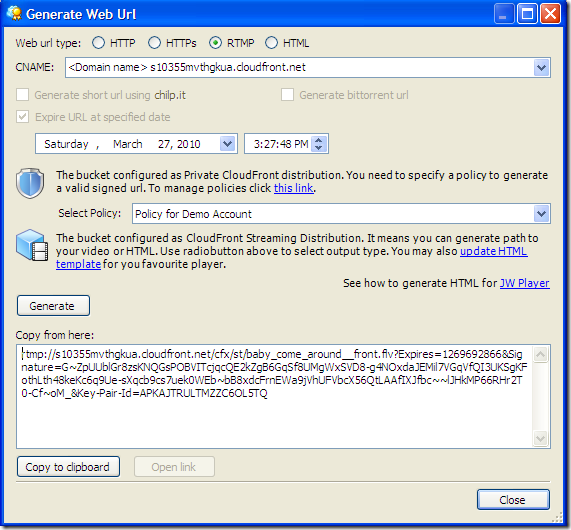Expand the CNAME domain name dropdown
Image resolution: width=571 pixels, height=530 pixels.
pyautogui.click(x=542, y=68)
